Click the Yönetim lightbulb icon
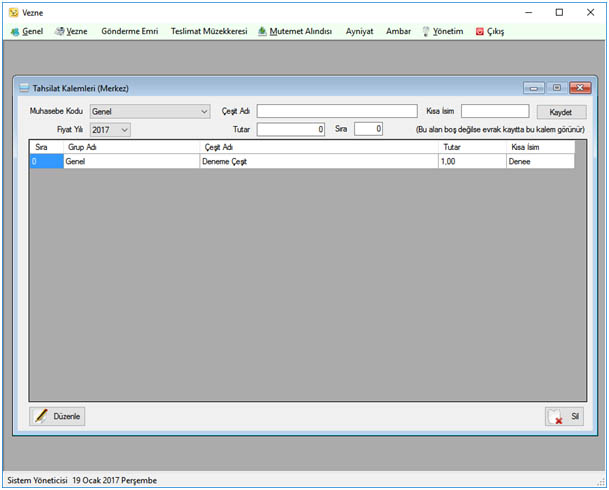 [x=426, y=31]
